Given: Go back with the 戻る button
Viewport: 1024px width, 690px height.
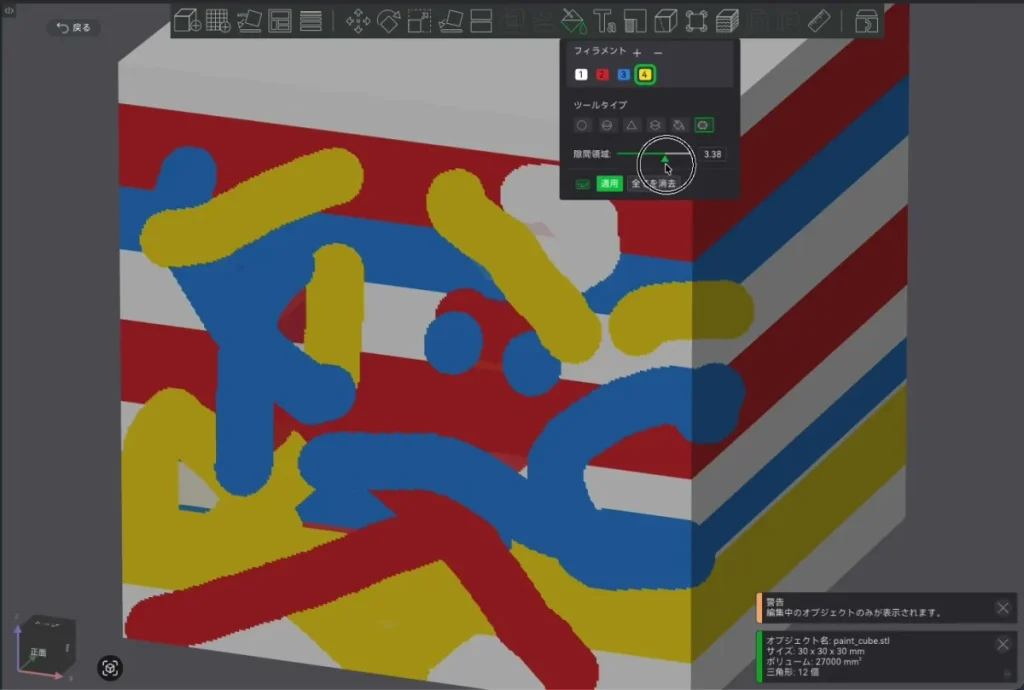Looking at the screenshot, I should (73, 27).
